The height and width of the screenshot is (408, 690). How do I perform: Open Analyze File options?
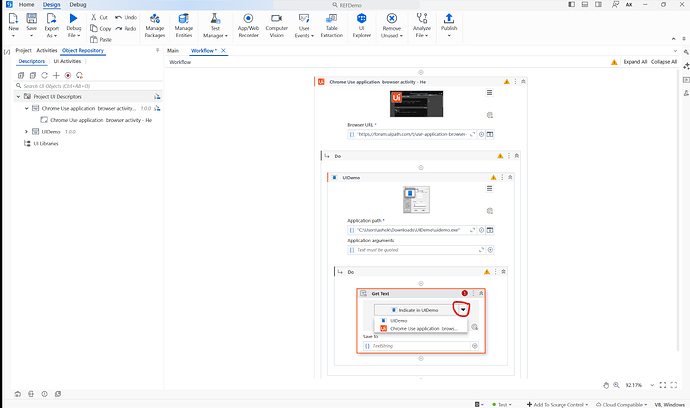[422, 26]
